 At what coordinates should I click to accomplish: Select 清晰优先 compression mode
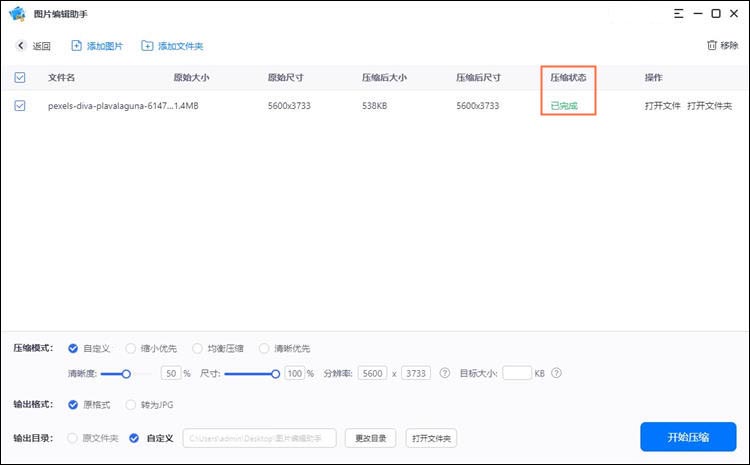[x=264, y=348]
